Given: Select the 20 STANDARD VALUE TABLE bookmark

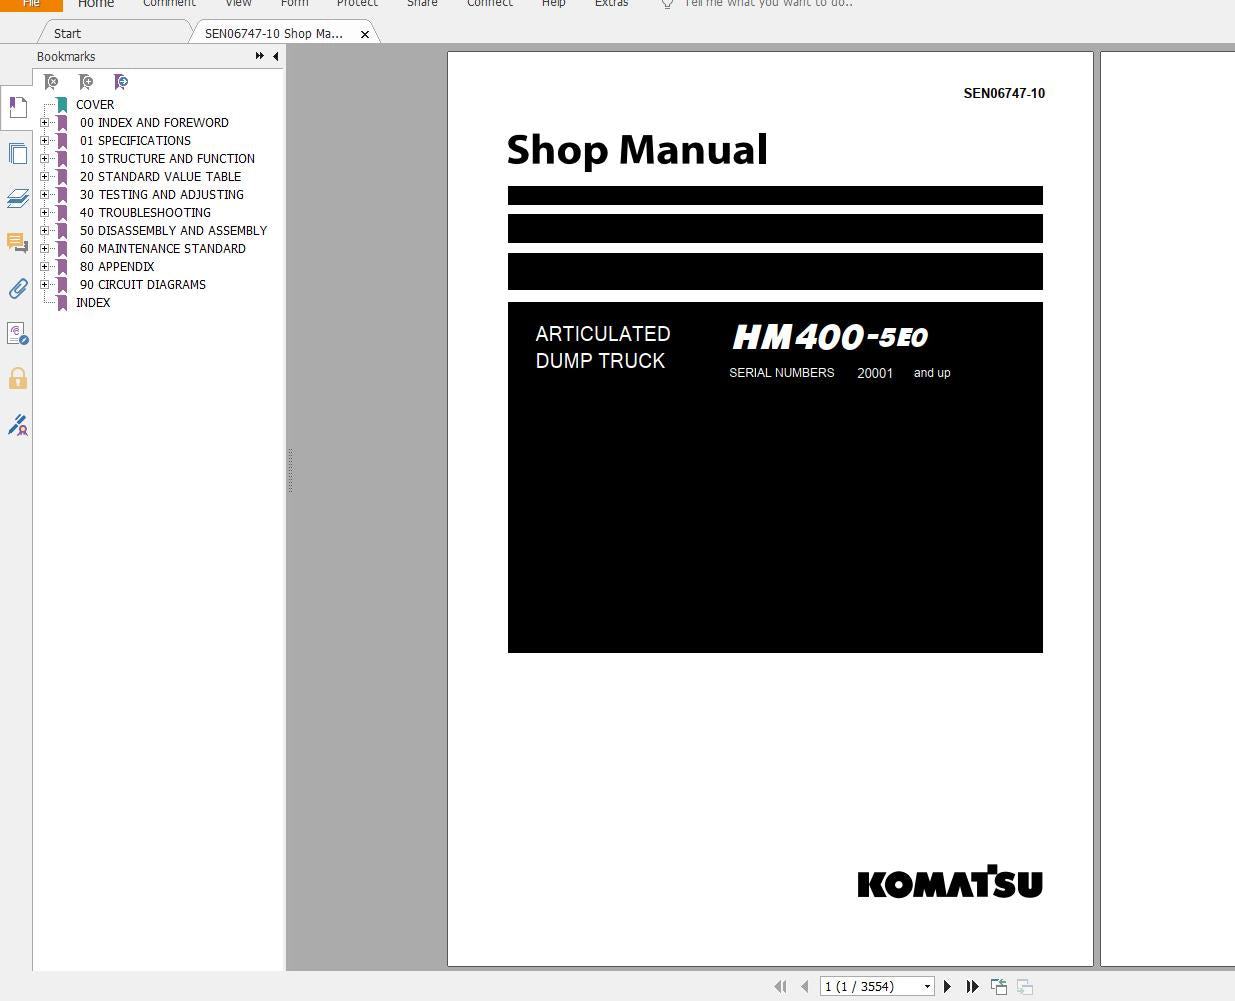Looking at the screenshot, I should pos(160,176).
